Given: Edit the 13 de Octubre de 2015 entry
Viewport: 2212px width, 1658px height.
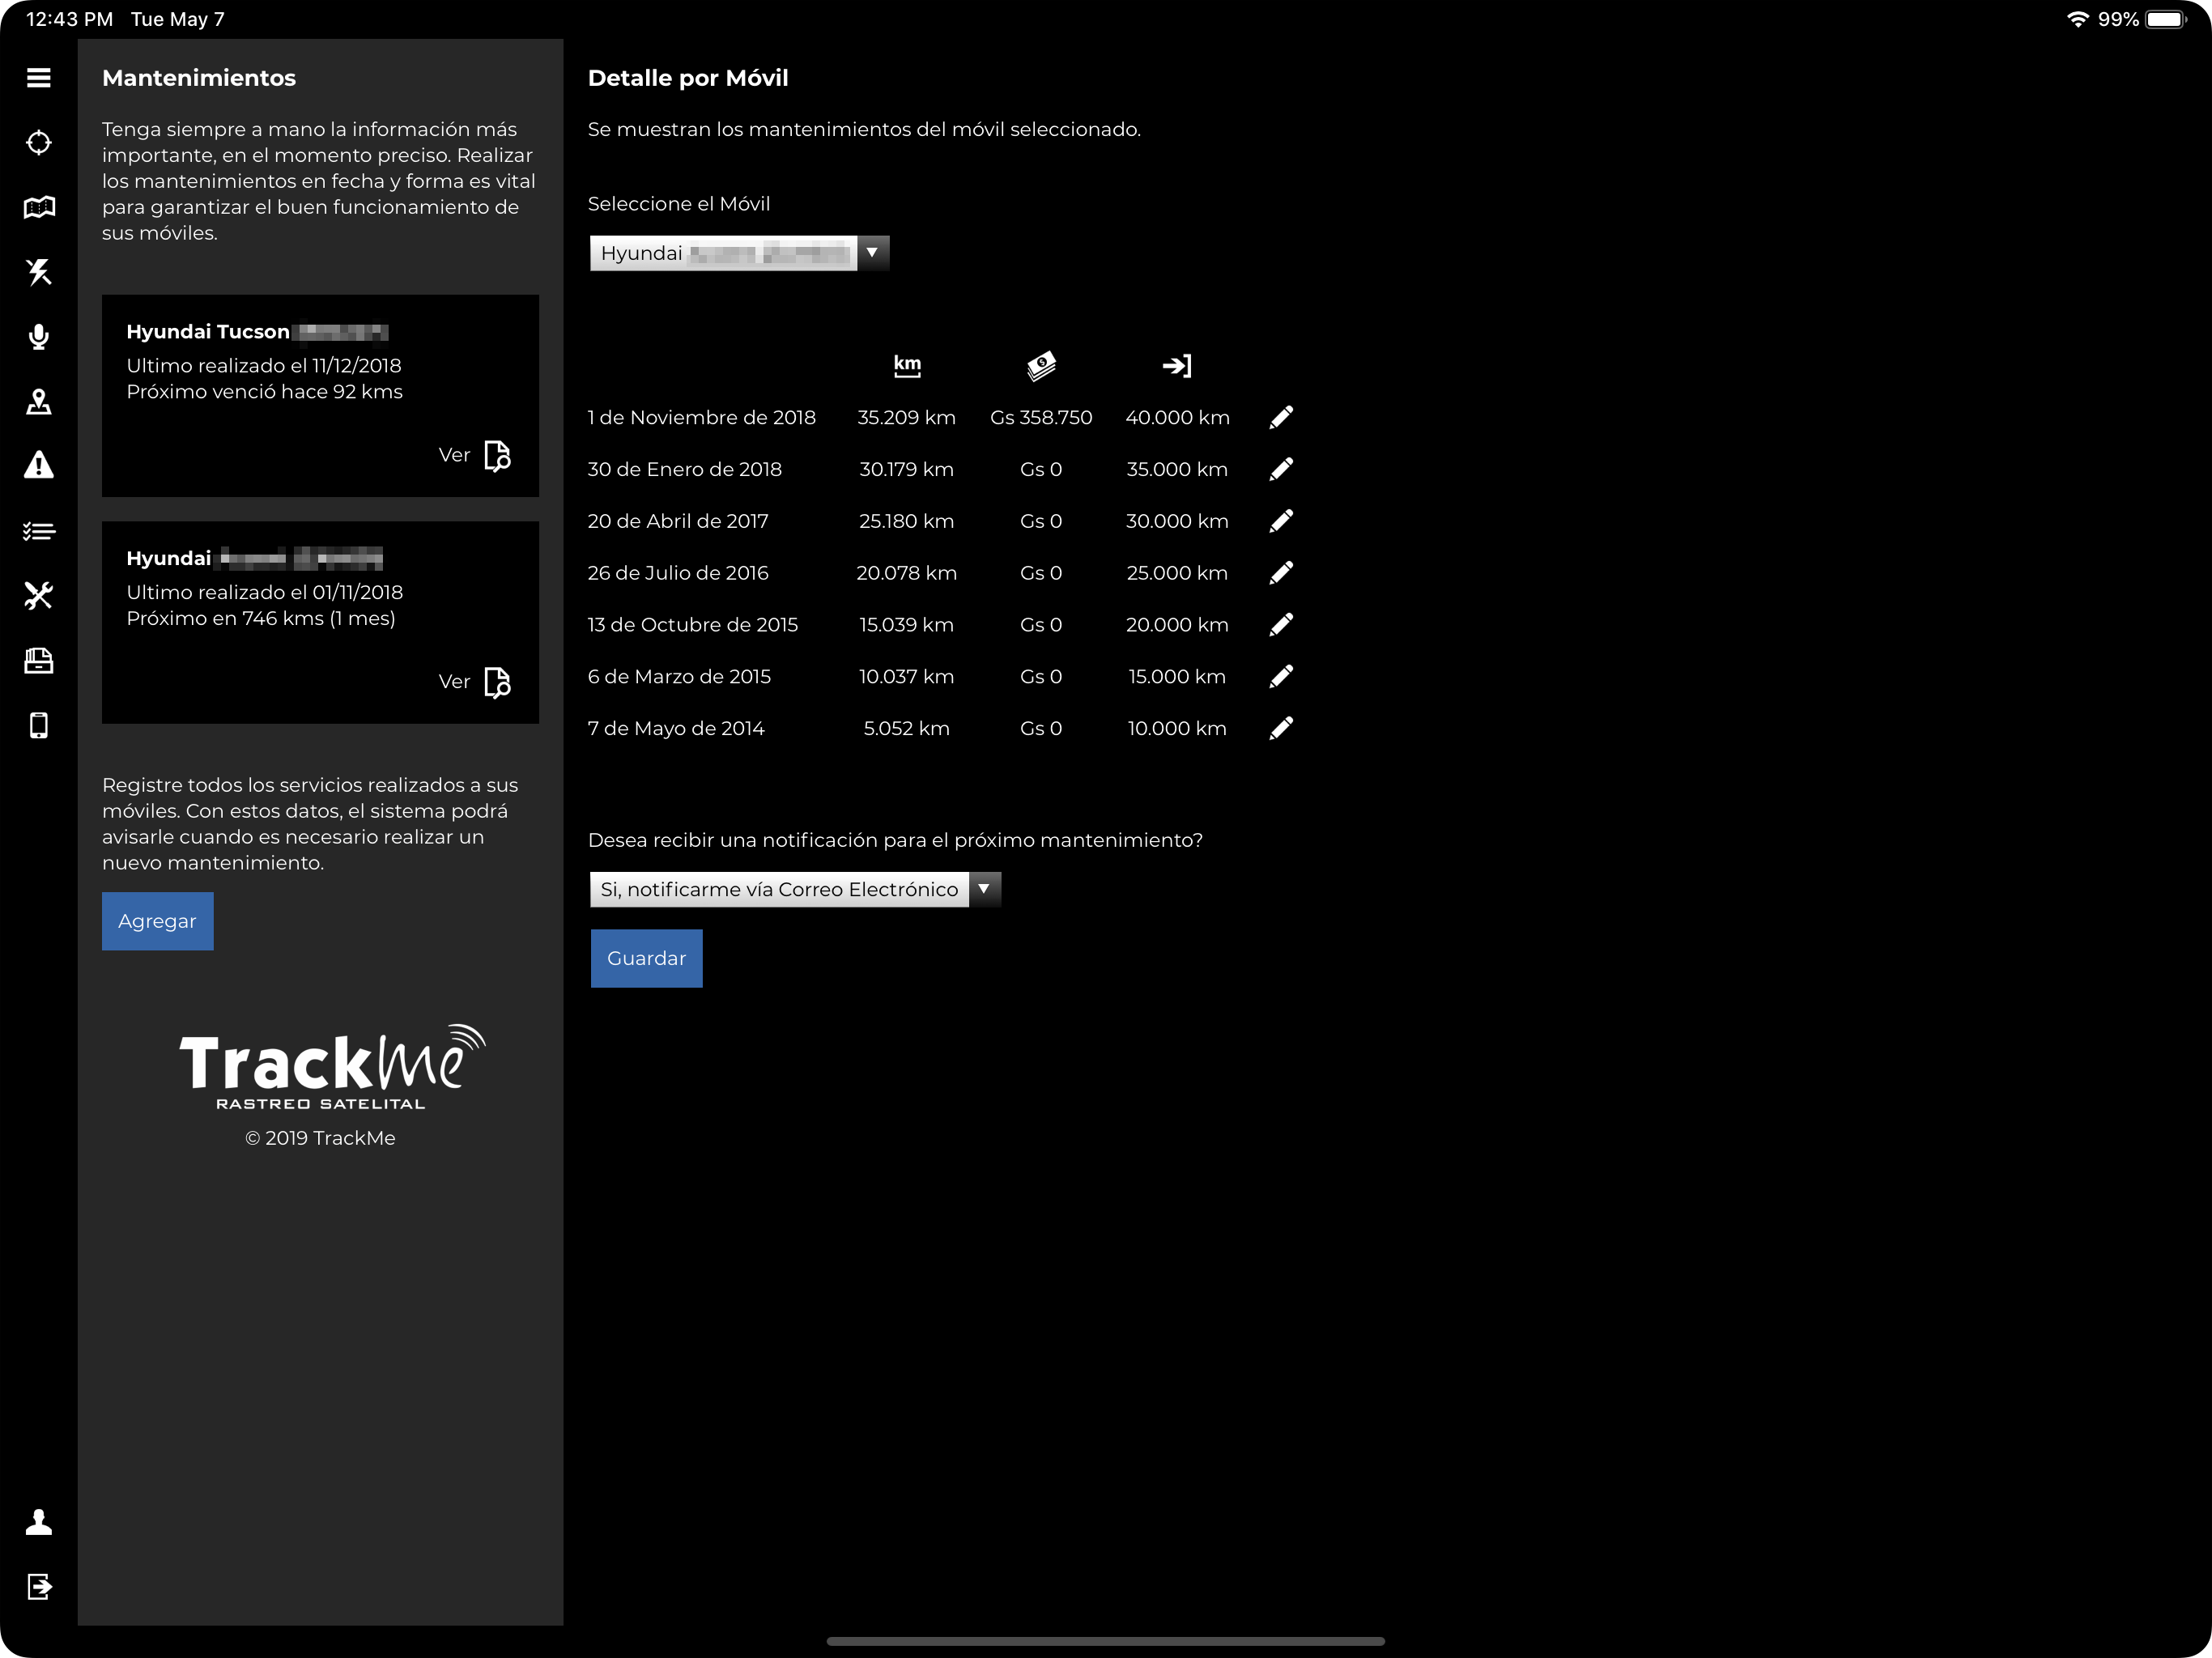Looking at the screenshot, I should [x=1281, y=625].
